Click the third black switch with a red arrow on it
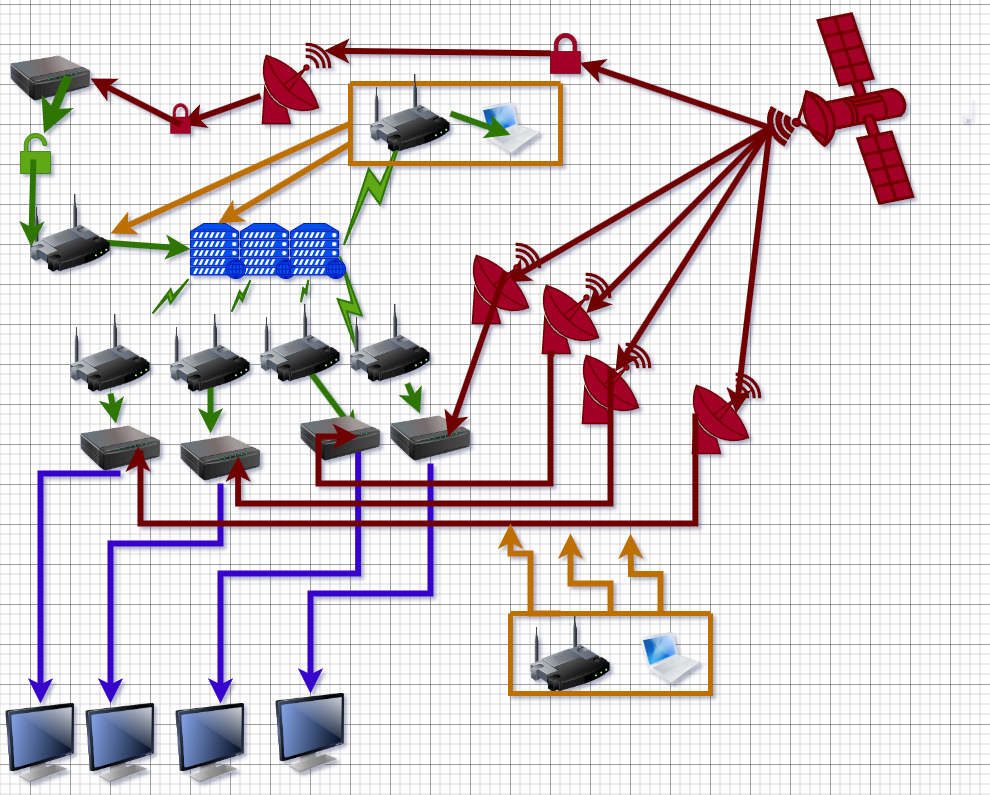Image resolution: width=990 pixels, height=795 pixels. (x=340, y=437)
